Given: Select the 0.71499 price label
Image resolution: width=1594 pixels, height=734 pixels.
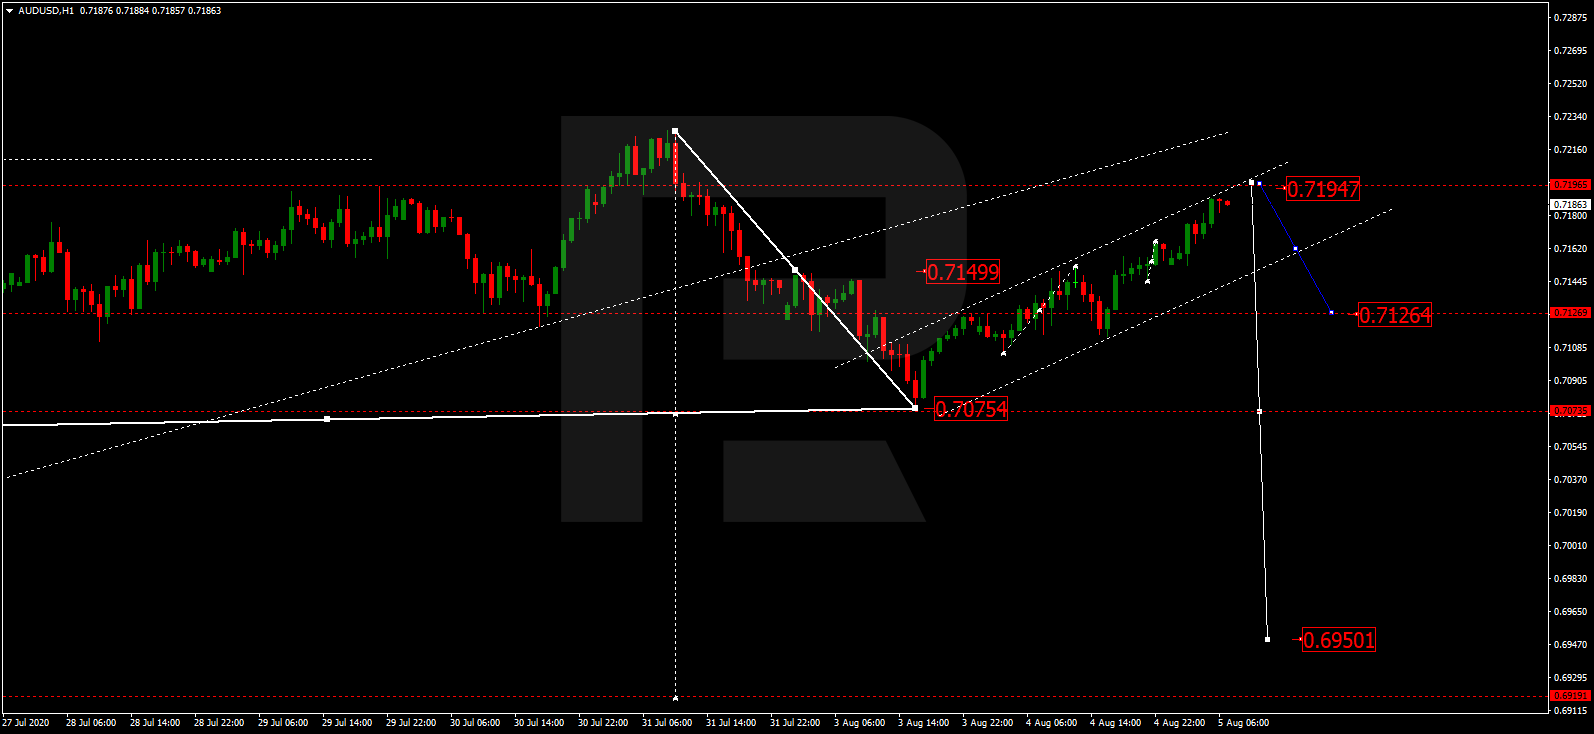Looking at the screenshot, I should (962, 272).
